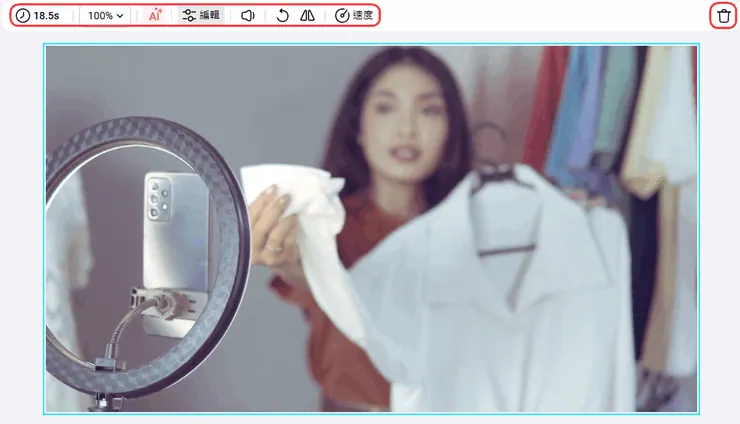
Task: Delete the clip using the trash icon
Action: tap(723, 16)
